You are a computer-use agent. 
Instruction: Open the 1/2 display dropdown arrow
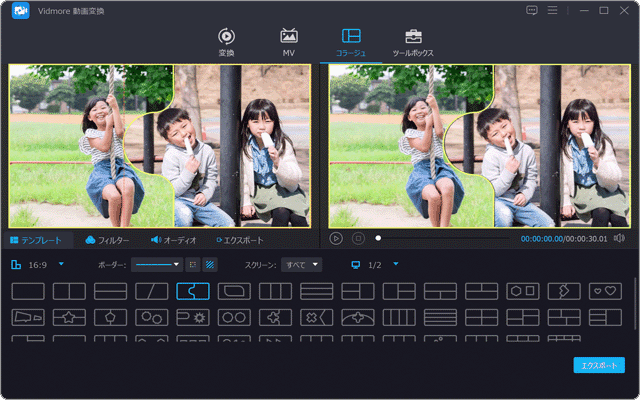[396, 264]
